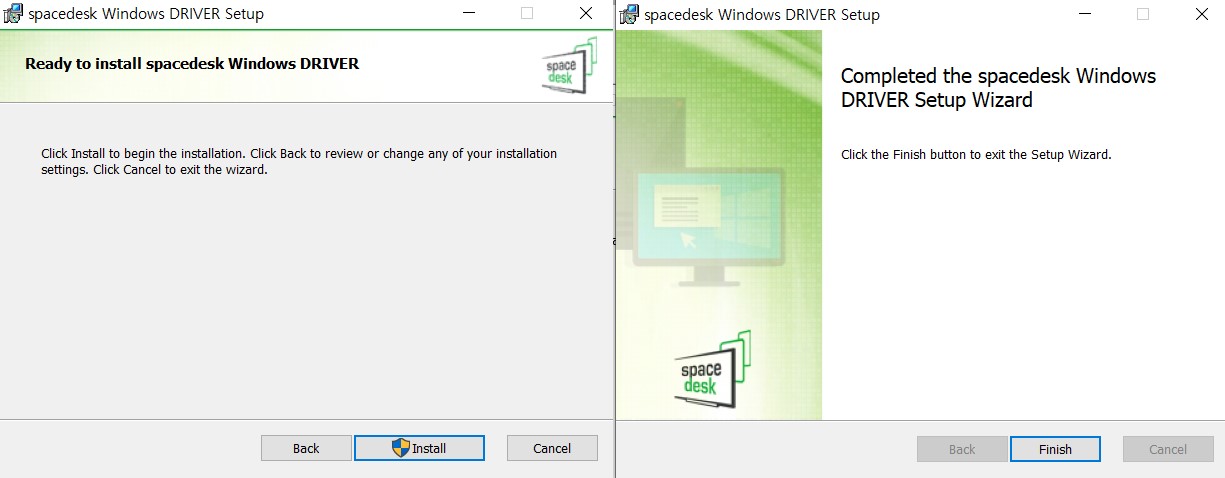The width and height of the screenshot is (1225, 478).
Task: Click the spacedesk logo on the Completed window banner
Action: pos(711,369)
